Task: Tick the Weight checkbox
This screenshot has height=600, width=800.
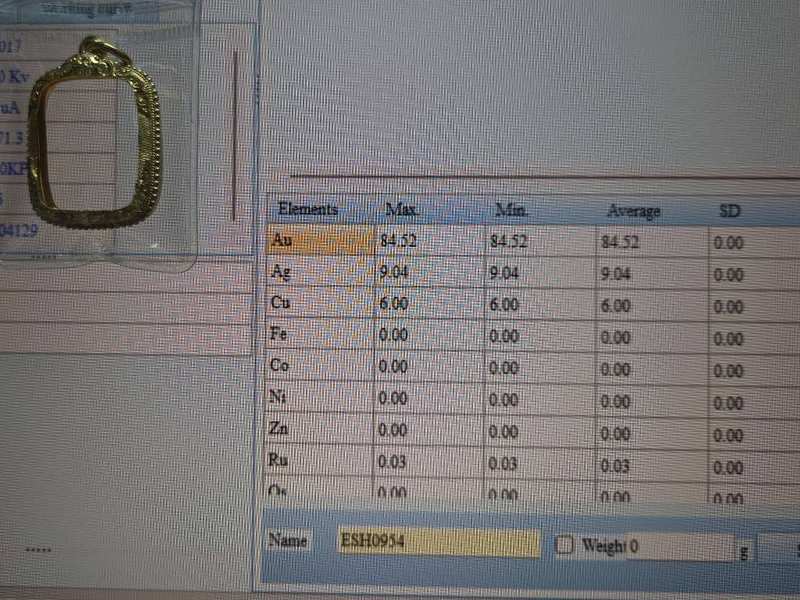Action: pos(565,545)
